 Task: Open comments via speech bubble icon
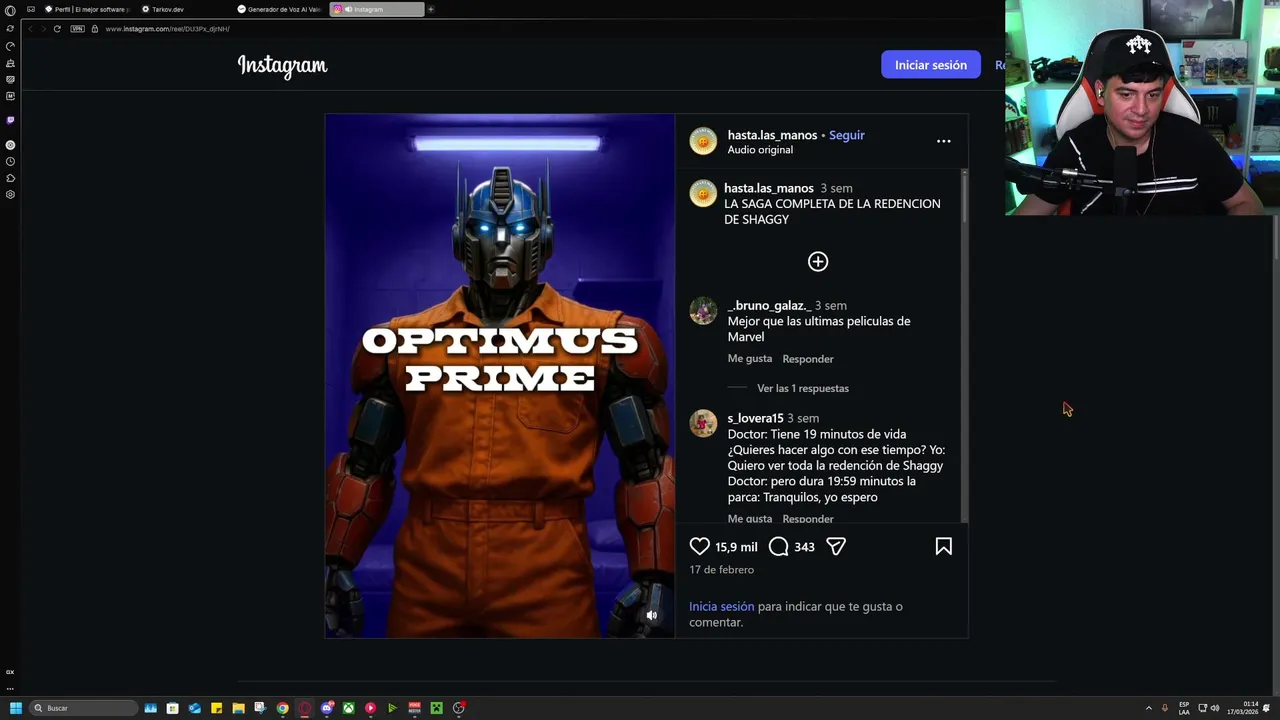pos(779,546)
